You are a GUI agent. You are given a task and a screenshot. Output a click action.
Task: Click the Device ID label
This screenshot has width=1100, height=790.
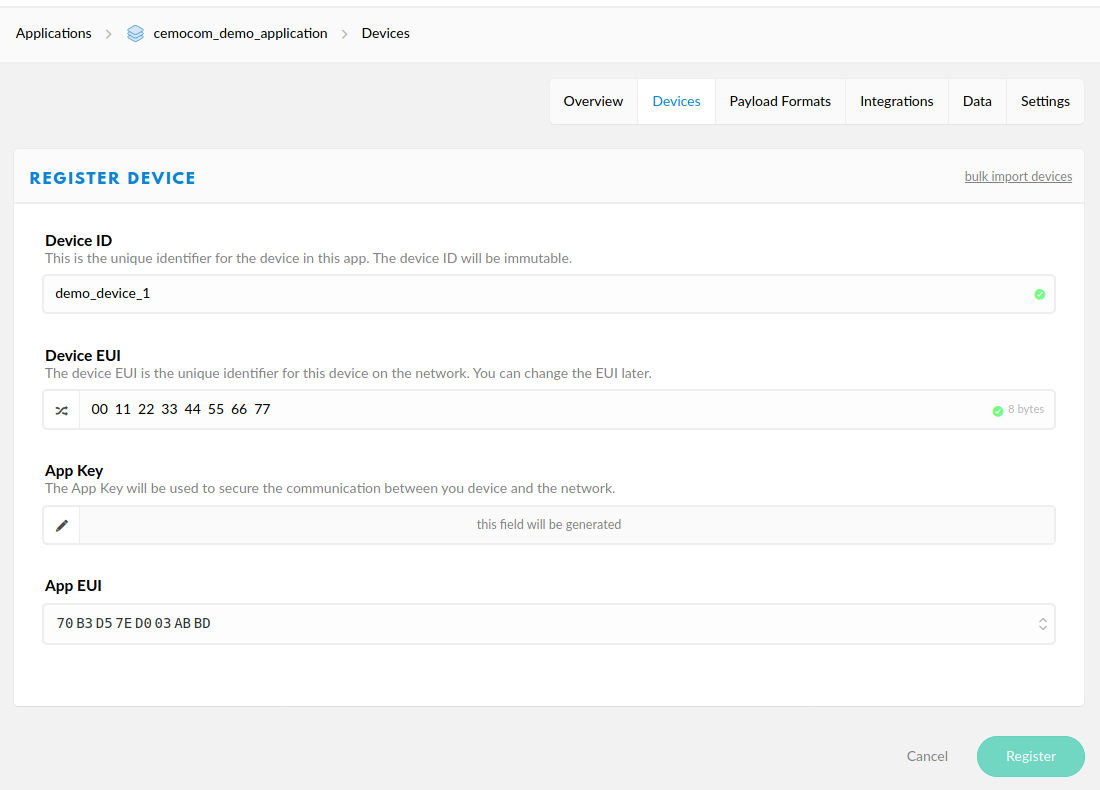click(x=79, y=241)
